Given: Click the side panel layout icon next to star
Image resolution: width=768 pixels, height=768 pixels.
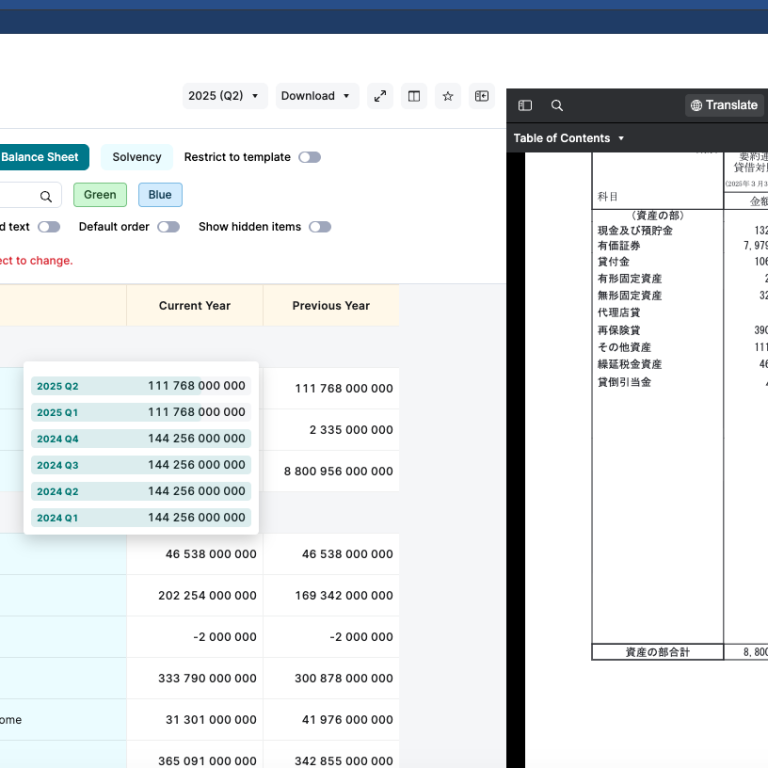Looking at the screenshot, I should (x=482, y=96).
